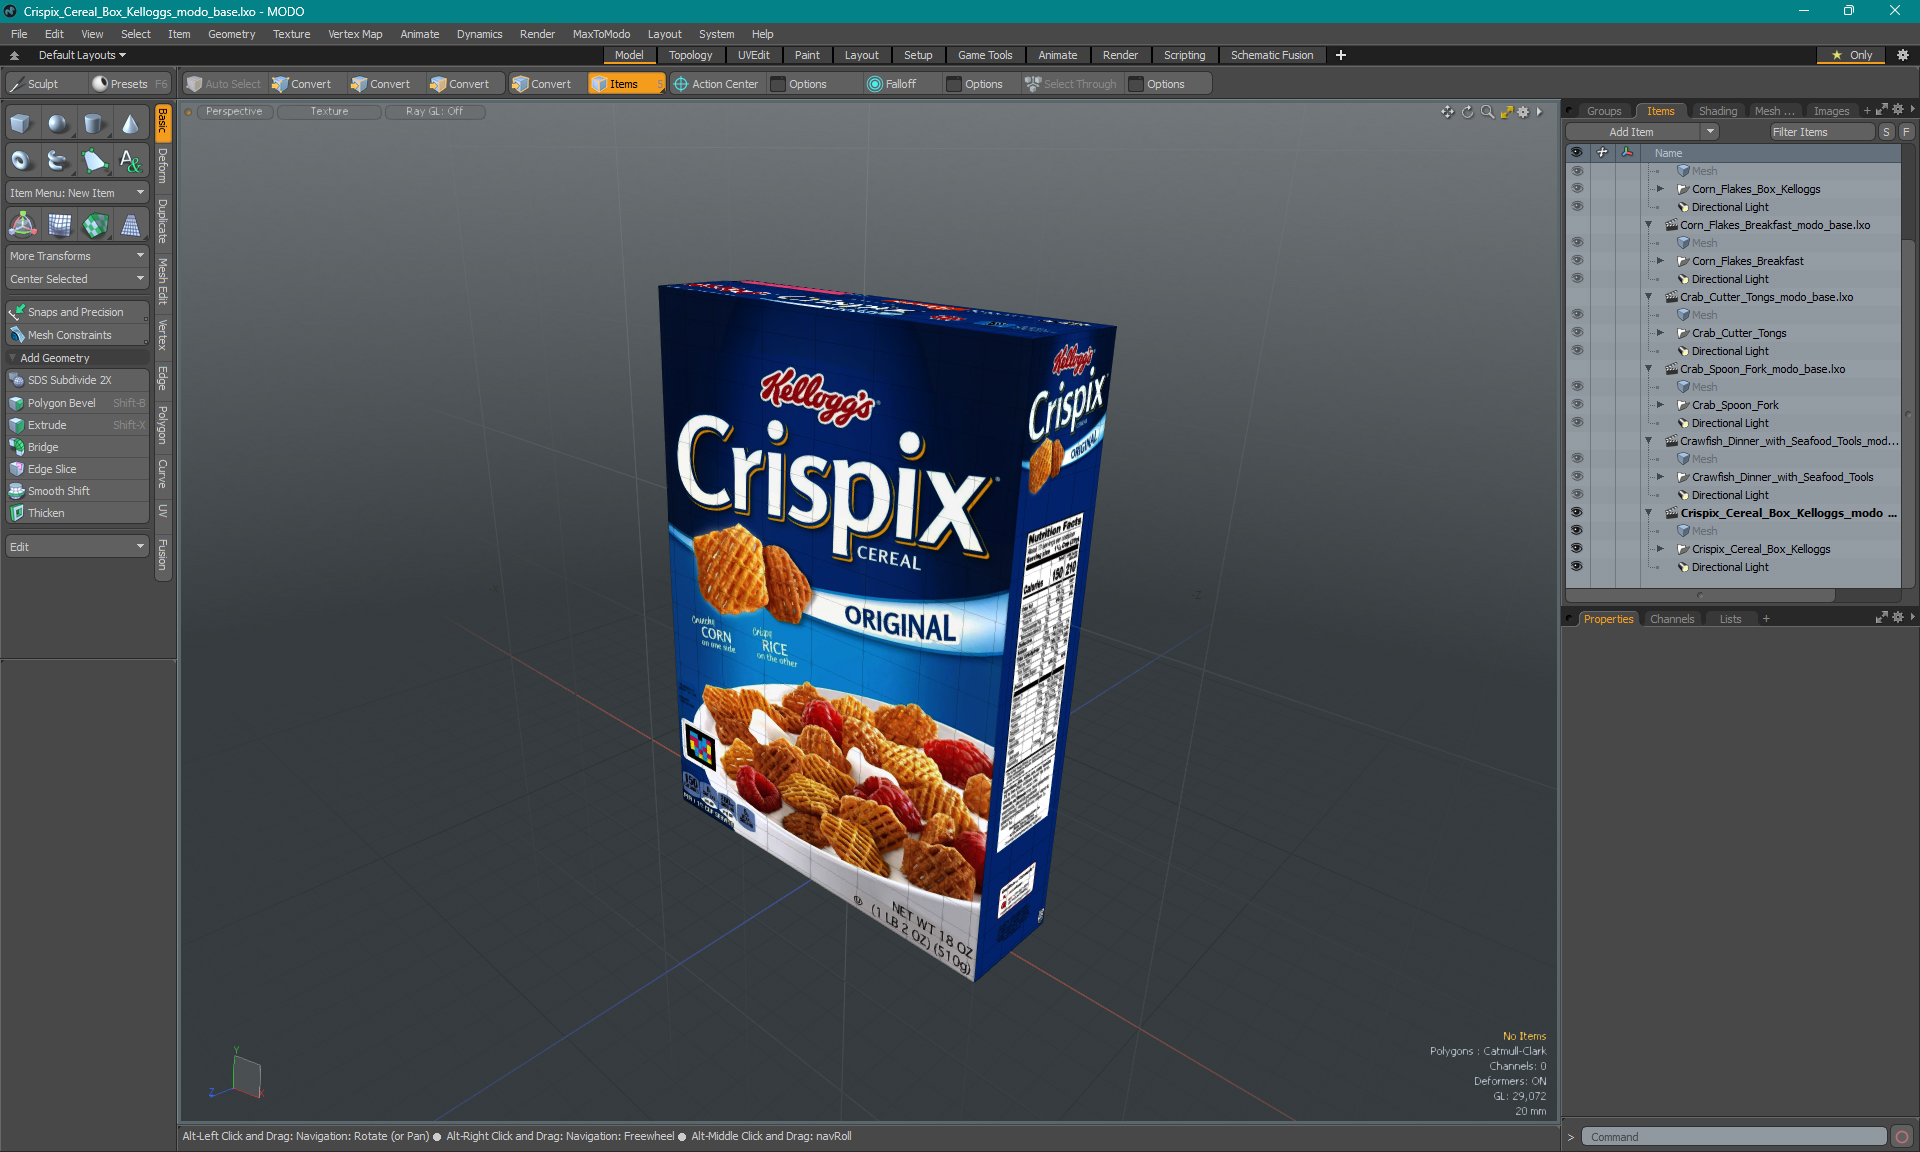This screenshot has width=1920, height=1152.
Task: Click the SDS Subdivide 2X tool
Action: [77, 380]
